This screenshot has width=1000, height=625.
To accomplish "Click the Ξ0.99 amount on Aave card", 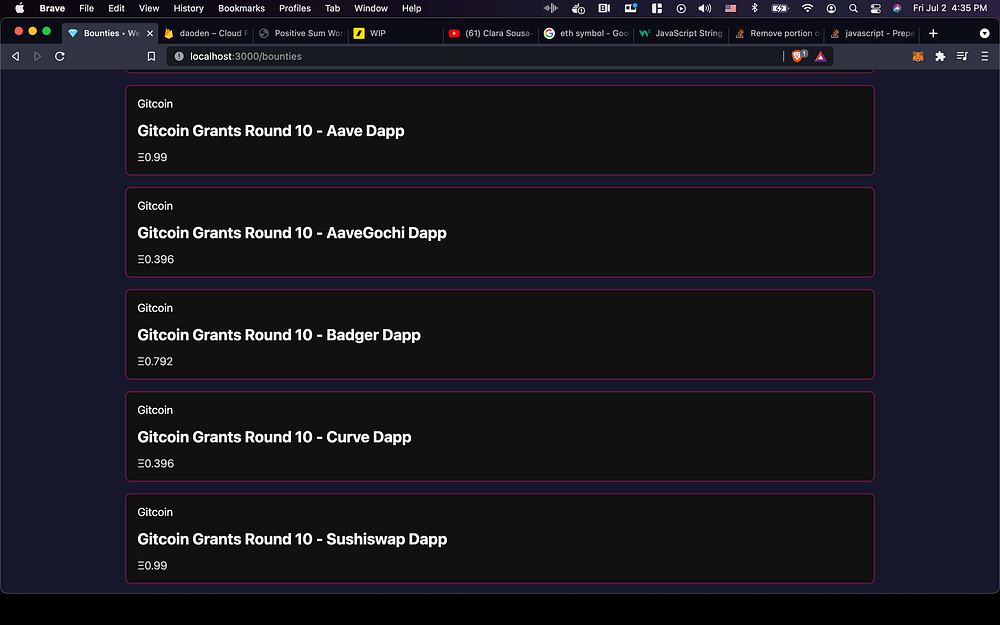I will point(152,158).
